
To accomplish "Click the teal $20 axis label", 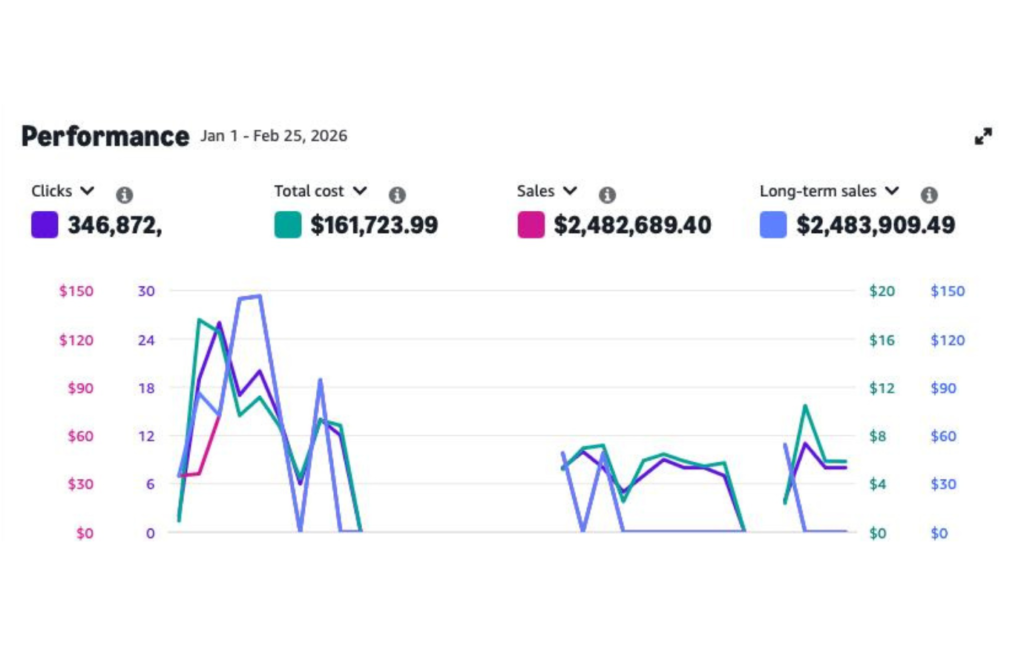I will point(882,291).
